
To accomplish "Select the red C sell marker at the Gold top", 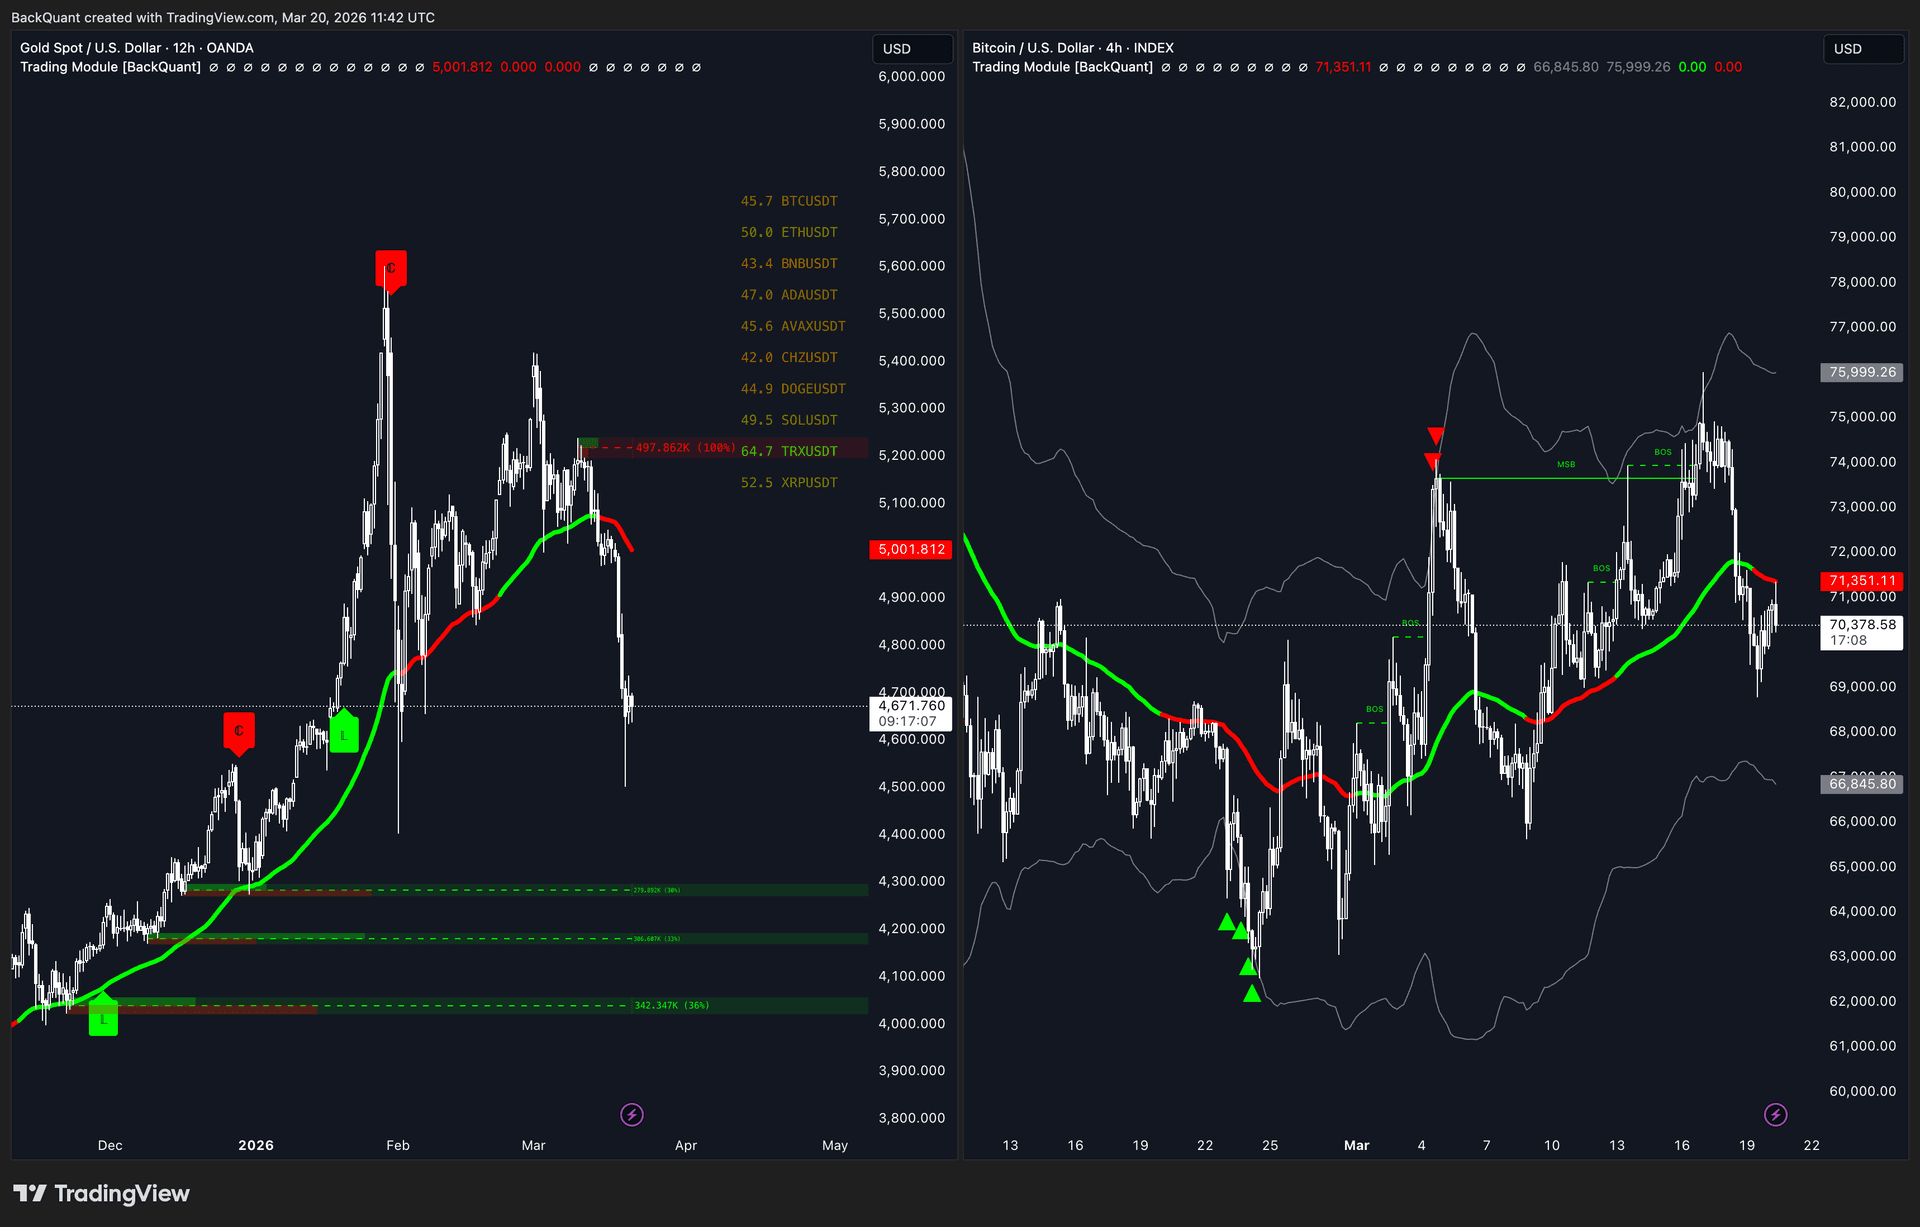I will [391, 268].
